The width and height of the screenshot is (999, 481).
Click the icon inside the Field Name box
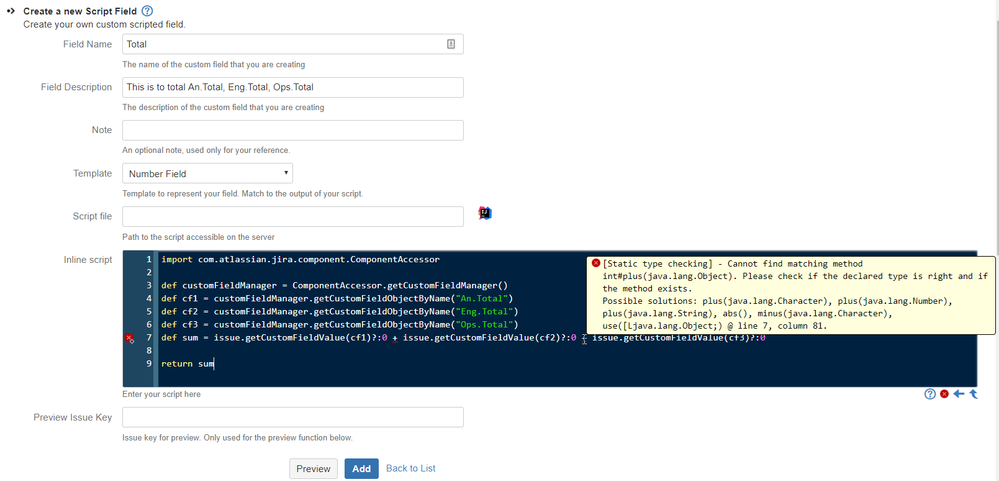click(x=450, y=44)
